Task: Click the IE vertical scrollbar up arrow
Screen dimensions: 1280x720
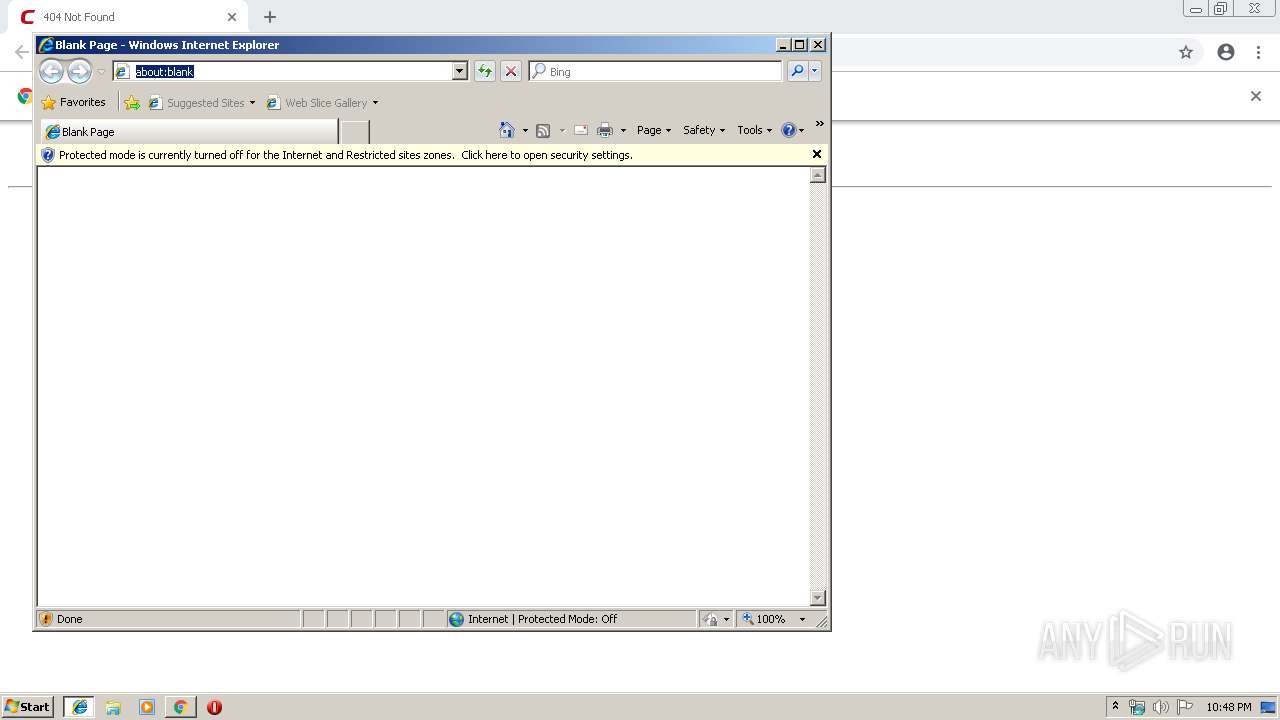Action: [818, 175]
